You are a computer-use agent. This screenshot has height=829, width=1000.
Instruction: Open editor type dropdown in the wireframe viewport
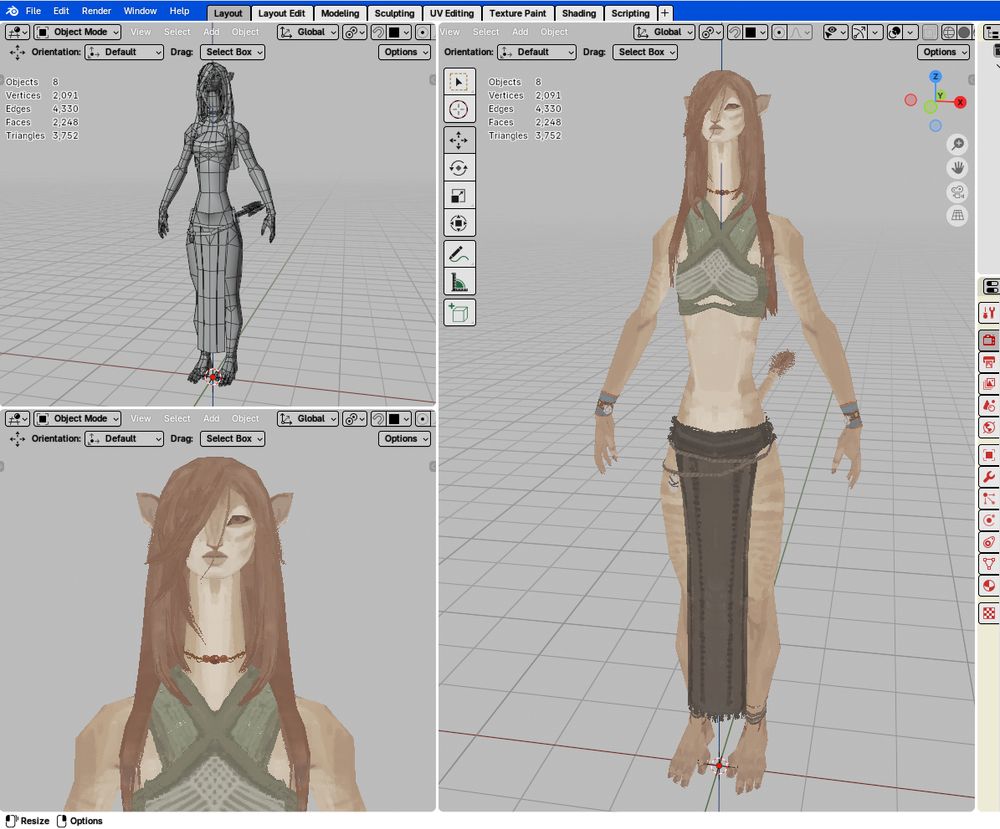point(17,32)
